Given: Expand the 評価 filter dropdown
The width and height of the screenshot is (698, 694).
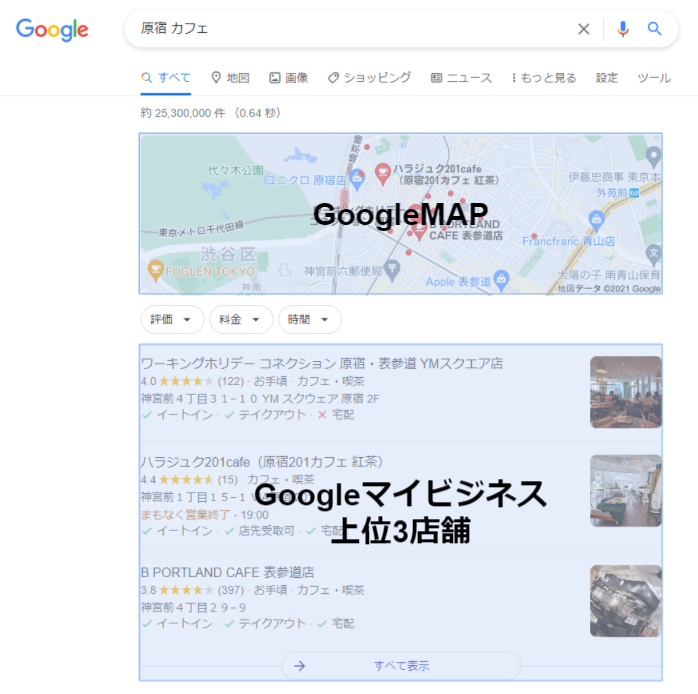Looking at the screenshot, I should (x=172, y=319).
